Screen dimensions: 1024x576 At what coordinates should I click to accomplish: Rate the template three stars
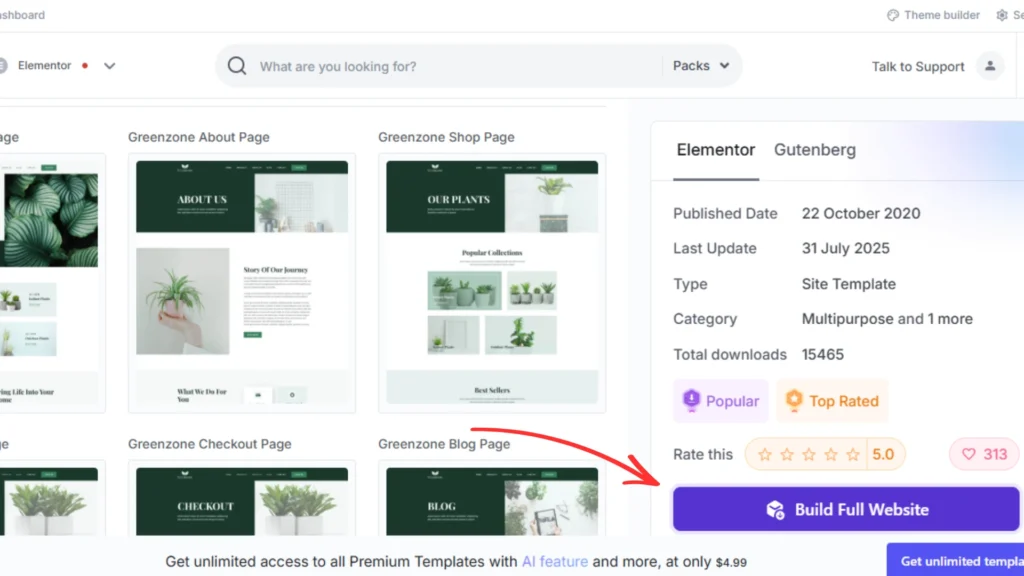pyautogui.click(x=808, y=455)
